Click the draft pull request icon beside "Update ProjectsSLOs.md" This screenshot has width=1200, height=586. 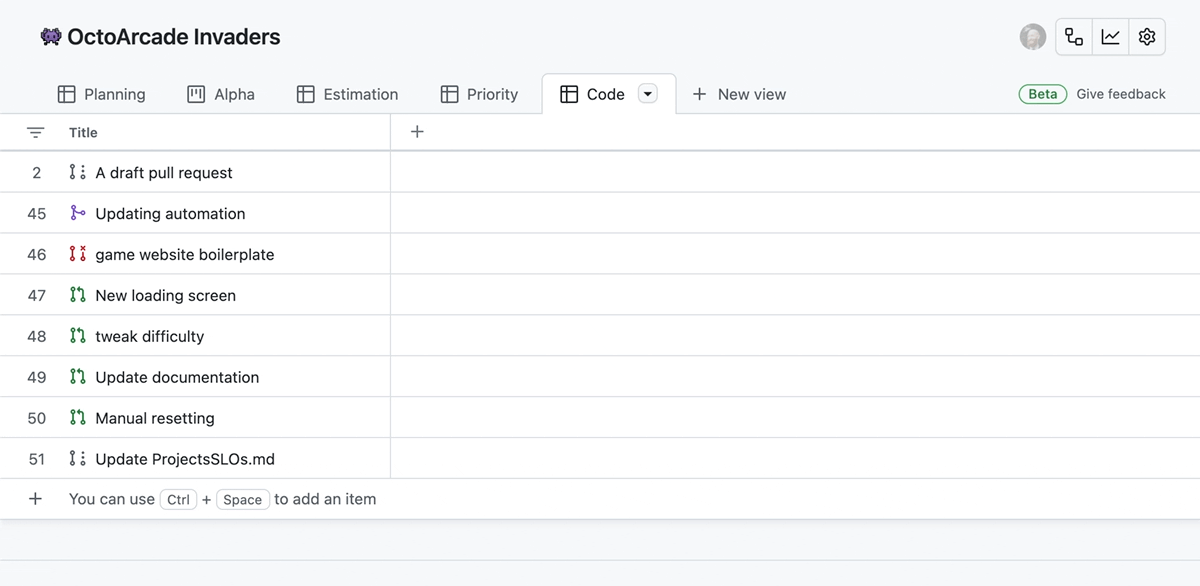pyautogui.click(x=78, y=458)
